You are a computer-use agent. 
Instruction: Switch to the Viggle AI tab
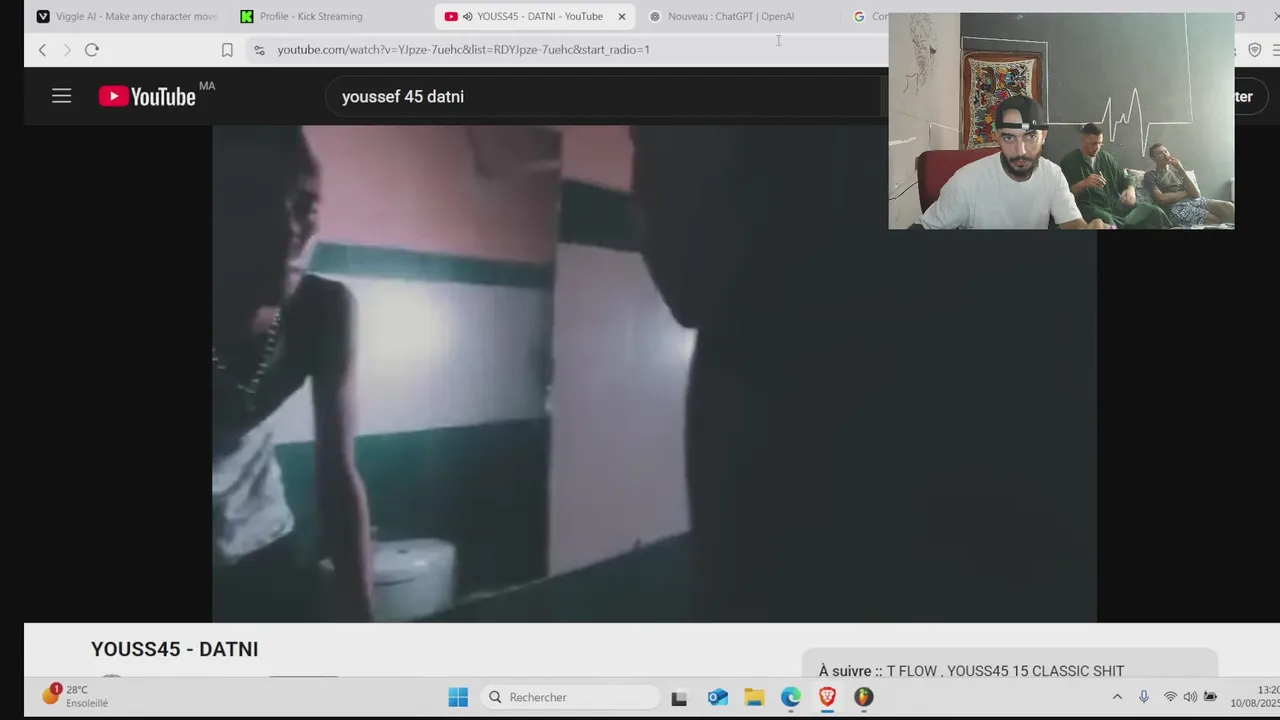tap(127, 17)
